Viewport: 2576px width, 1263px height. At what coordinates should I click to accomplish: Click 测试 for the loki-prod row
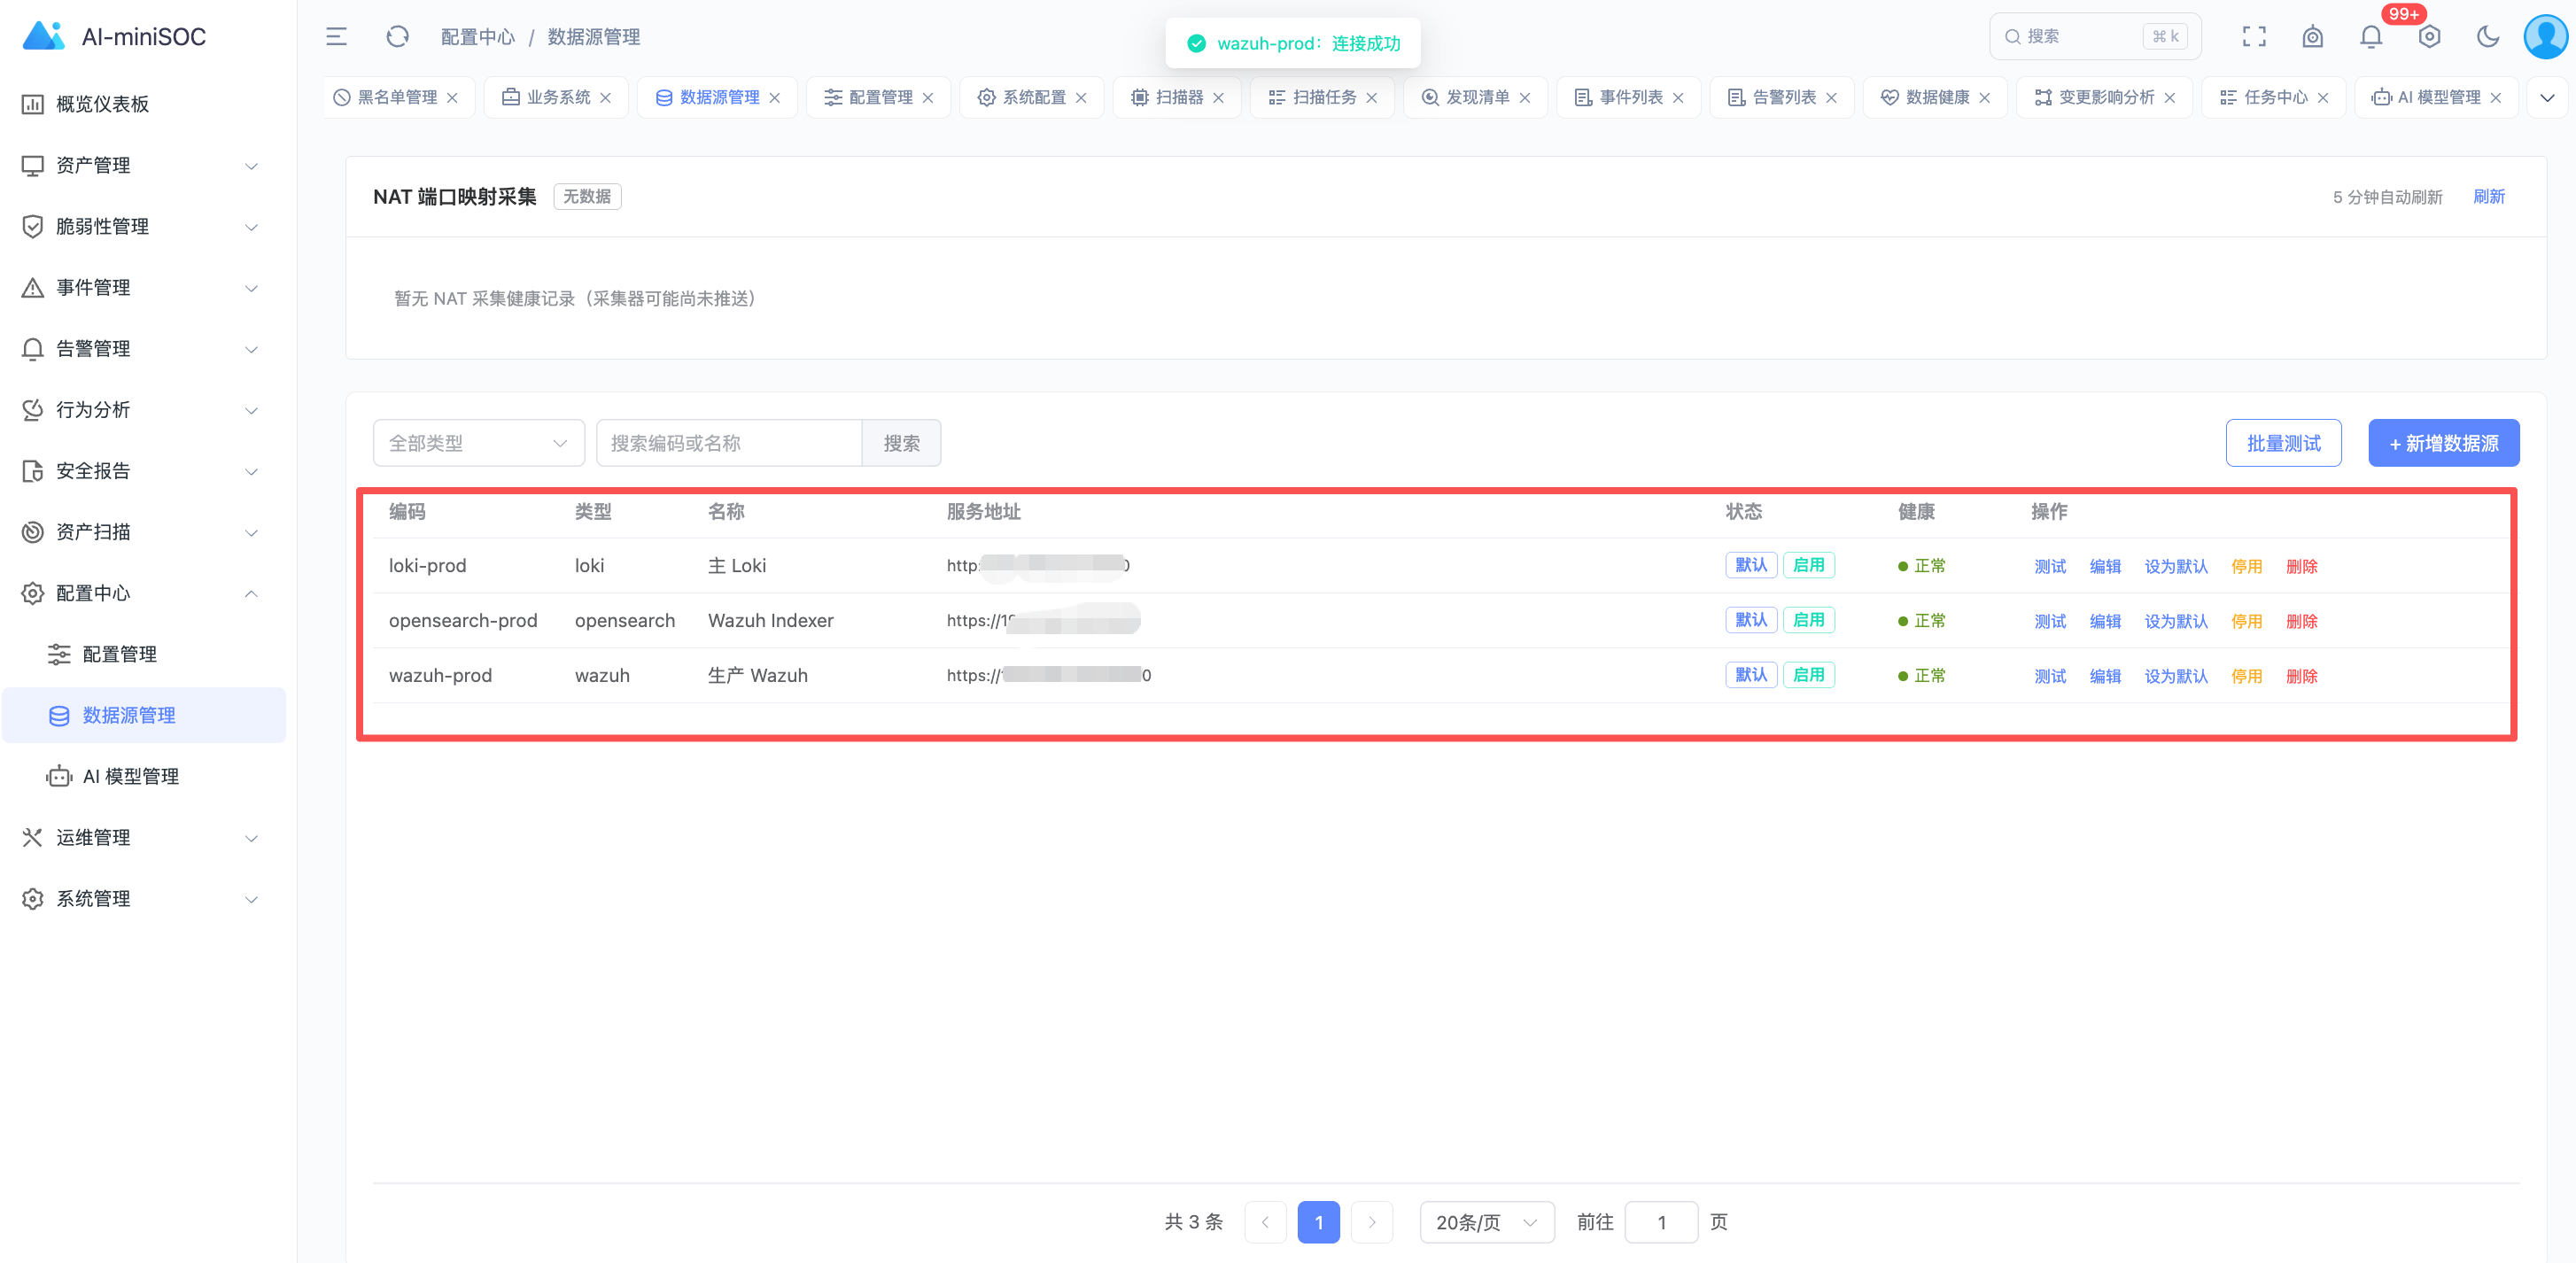(x=2050, y=566)
